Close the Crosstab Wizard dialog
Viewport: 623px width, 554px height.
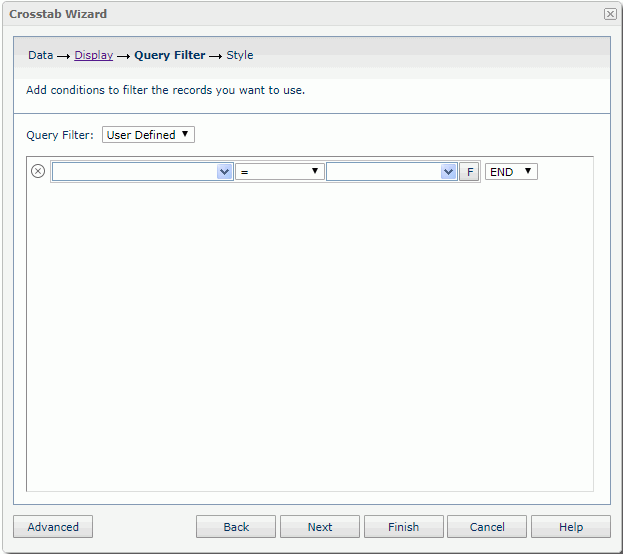[x=610, y=14]
